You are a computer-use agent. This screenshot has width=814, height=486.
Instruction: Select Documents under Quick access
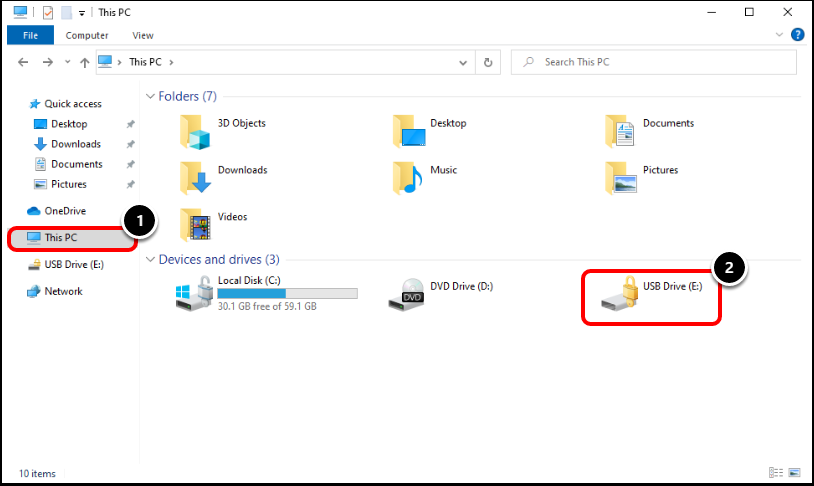(x=69, y=164)
